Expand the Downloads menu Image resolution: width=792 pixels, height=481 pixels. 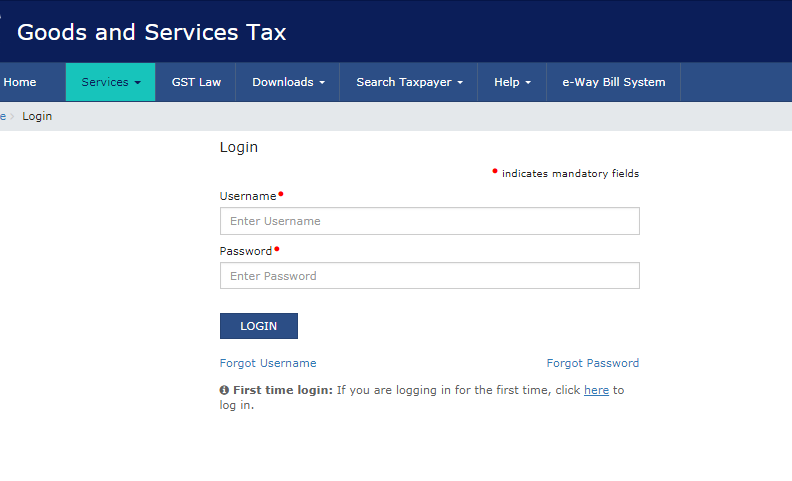pos(288,82)
